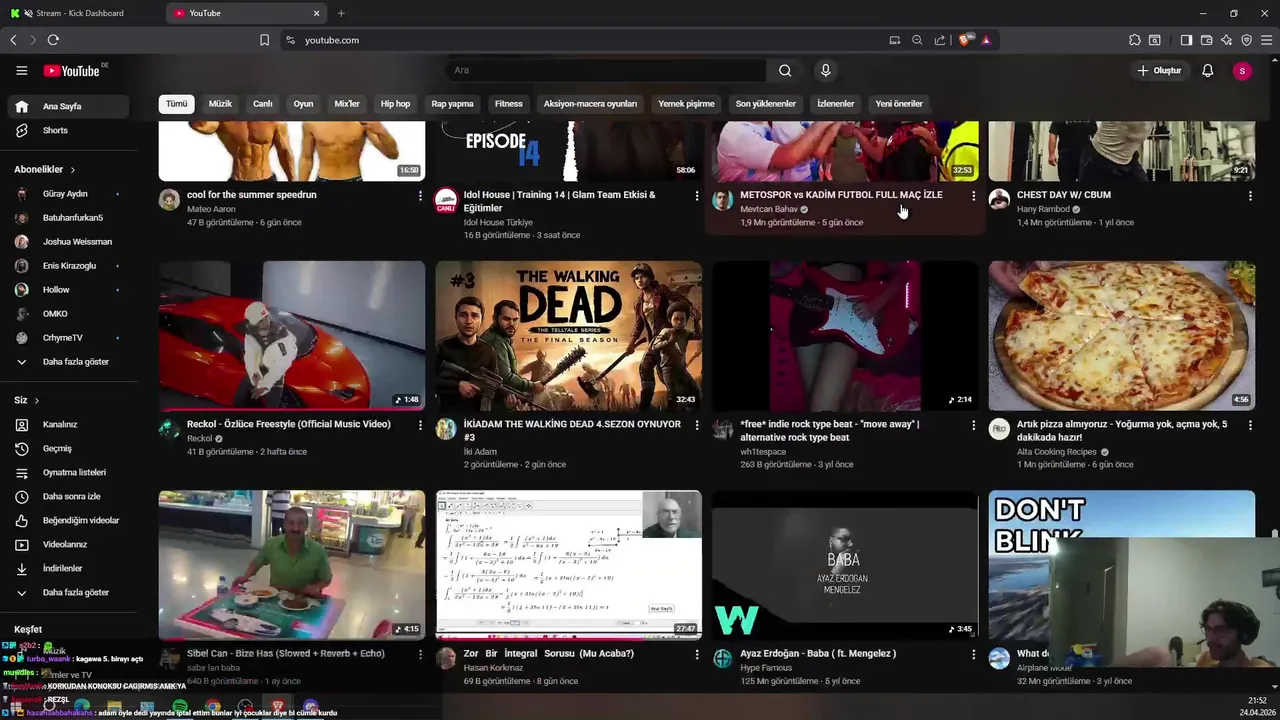Select the Hip hop filter chip
1280x720 pixels.
395,104
